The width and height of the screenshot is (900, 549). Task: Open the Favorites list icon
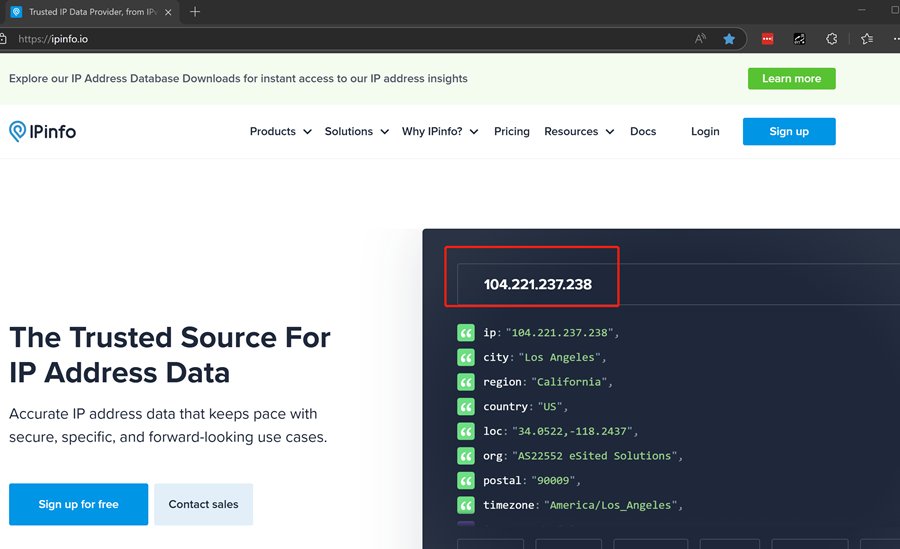(867, 39)
